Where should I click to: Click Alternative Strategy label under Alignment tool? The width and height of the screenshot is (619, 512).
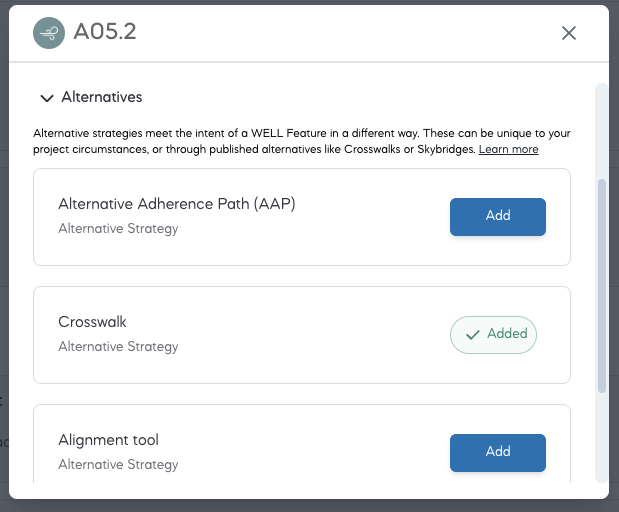[118, 465]
